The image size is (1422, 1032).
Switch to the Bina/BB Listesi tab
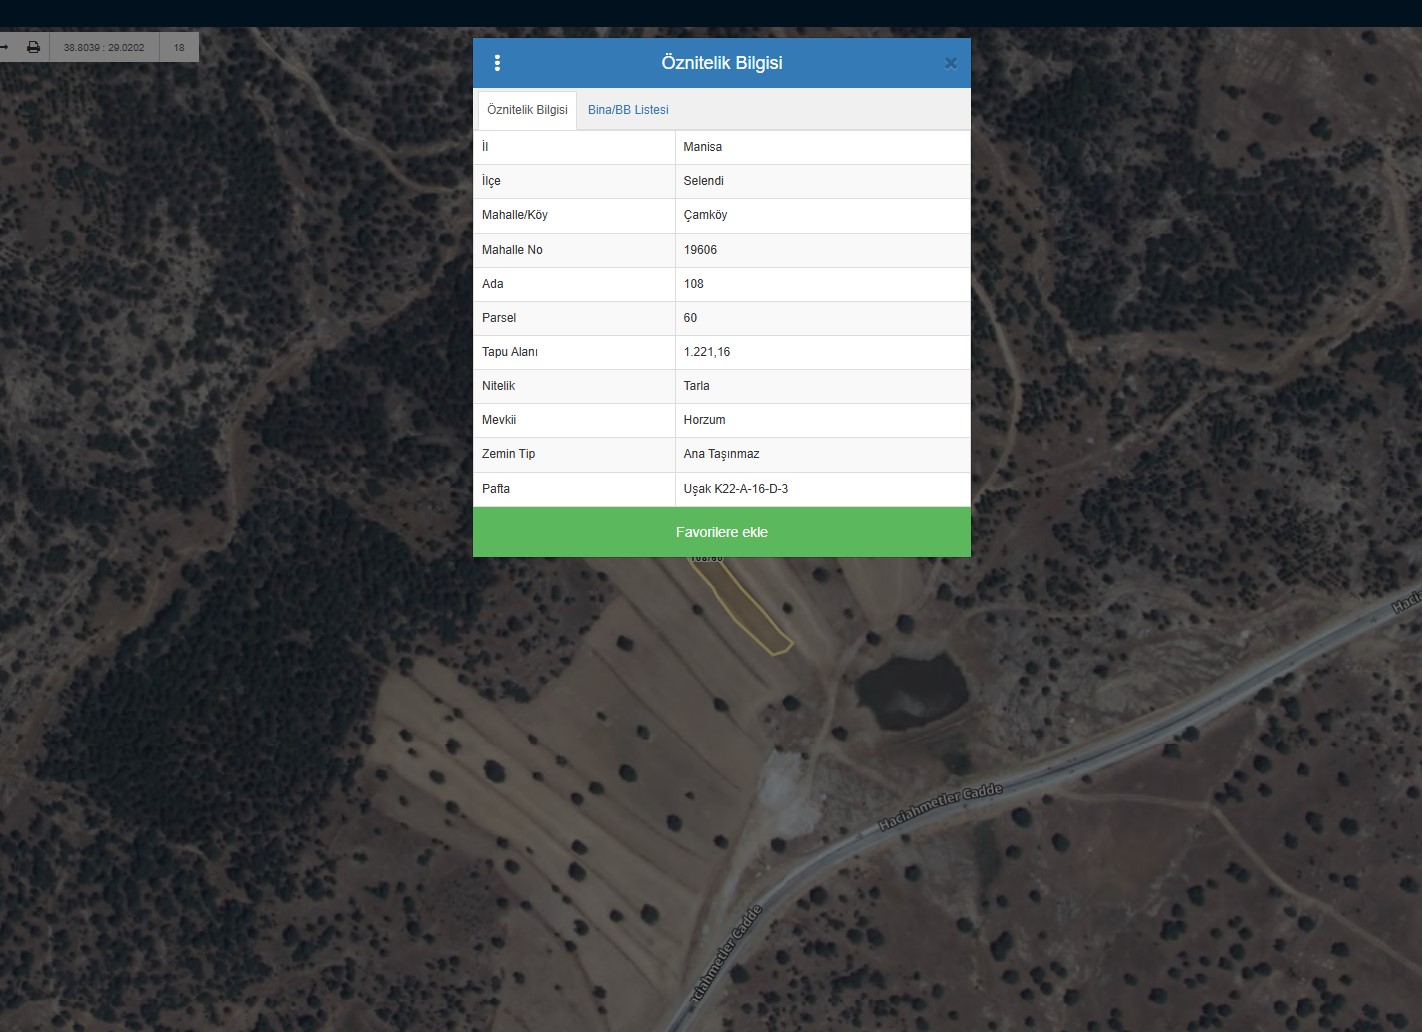click(628, 110)
